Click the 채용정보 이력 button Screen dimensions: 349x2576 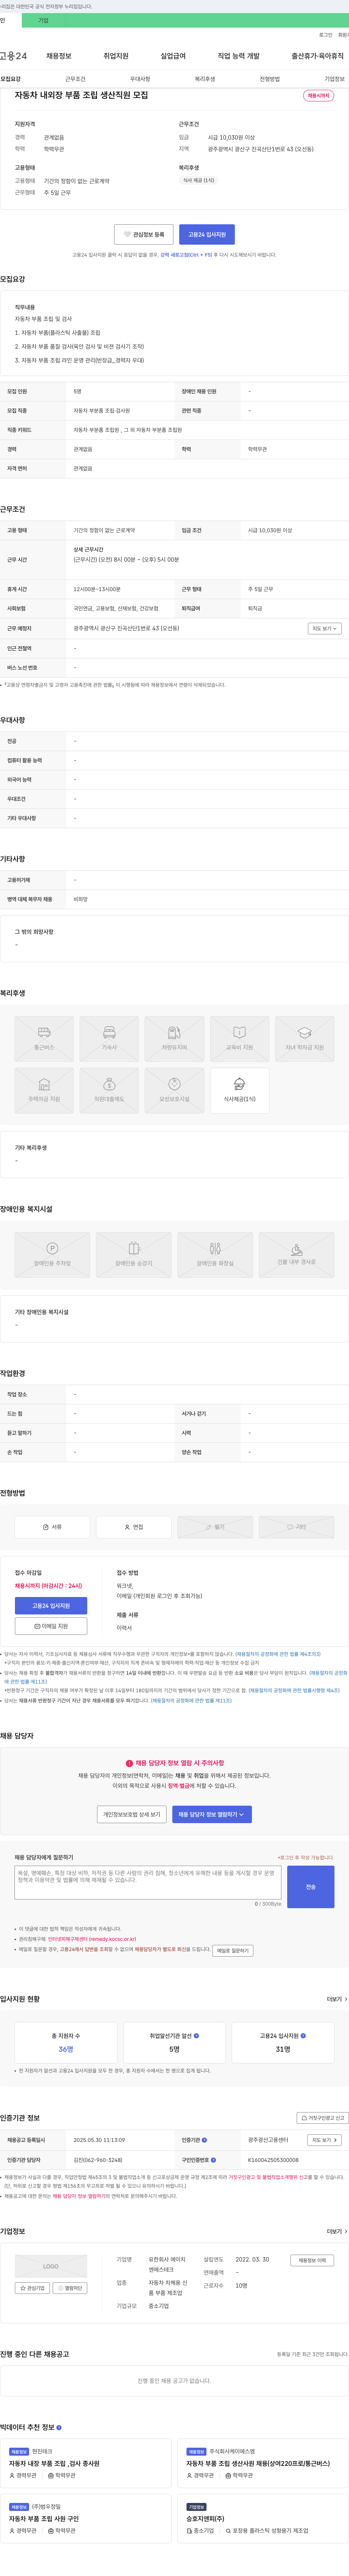coord(312,2260)
